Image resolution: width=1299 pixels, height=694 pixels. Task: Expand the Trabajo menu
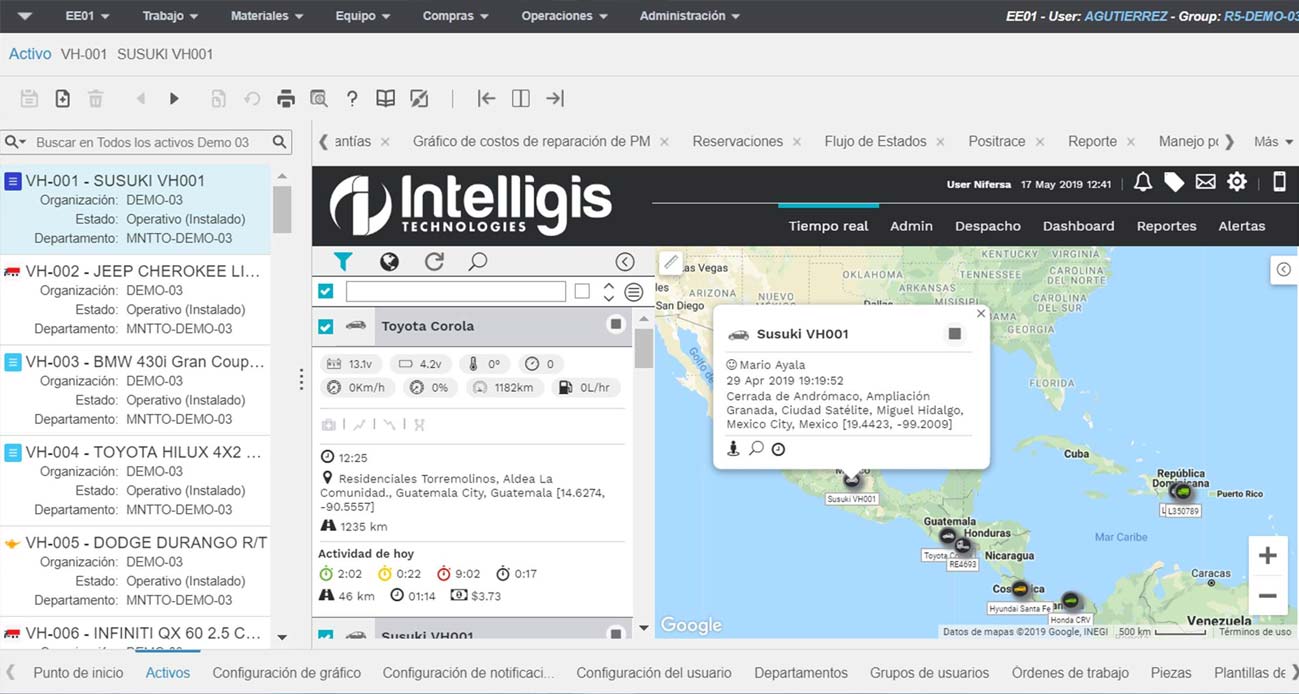[170, 16]
